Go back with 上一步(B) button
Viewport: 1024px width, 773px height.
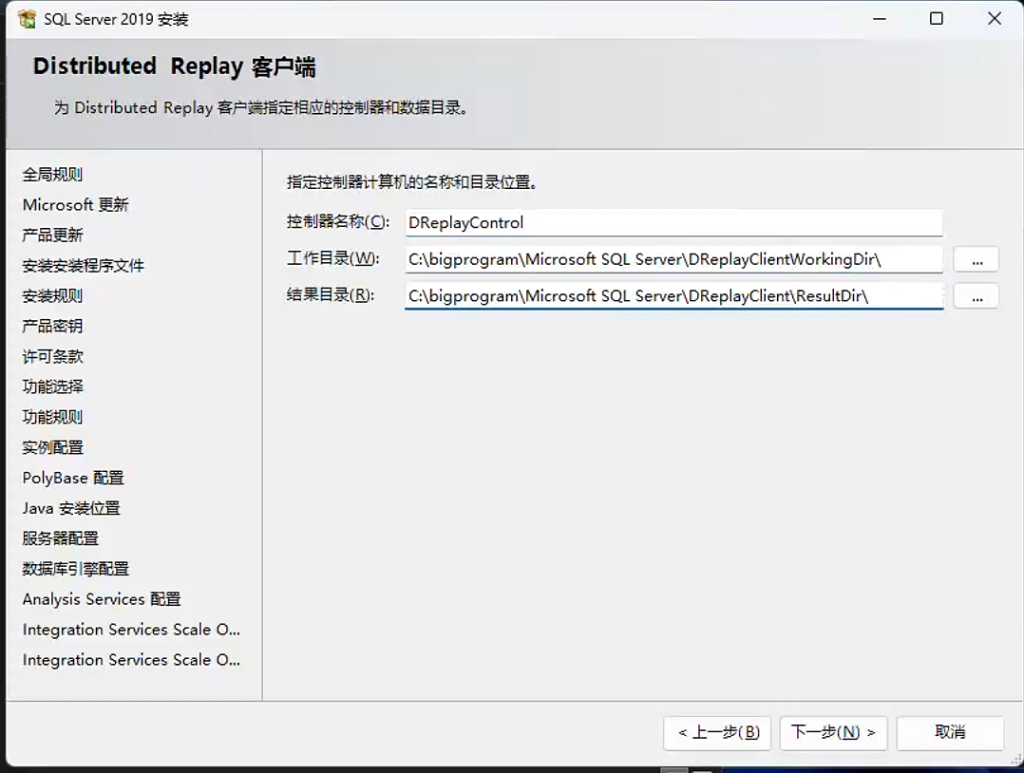click(718, 733)
